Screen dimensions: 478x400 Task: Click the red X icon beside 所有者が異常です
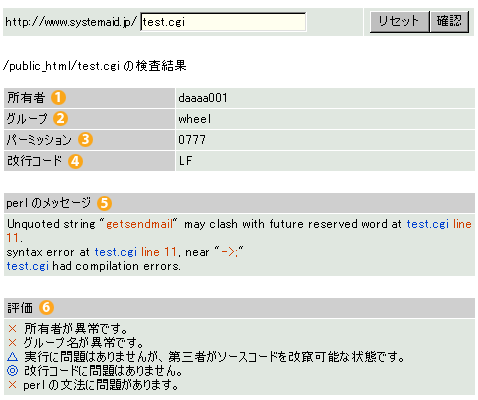(x=12, y=329)
